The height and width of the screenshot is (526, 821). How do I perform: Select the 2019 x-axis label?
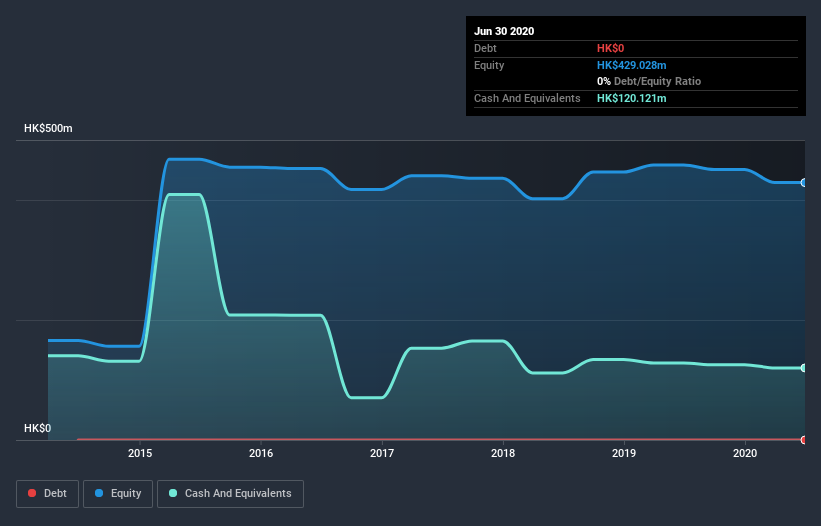click(x=624, y=453)
